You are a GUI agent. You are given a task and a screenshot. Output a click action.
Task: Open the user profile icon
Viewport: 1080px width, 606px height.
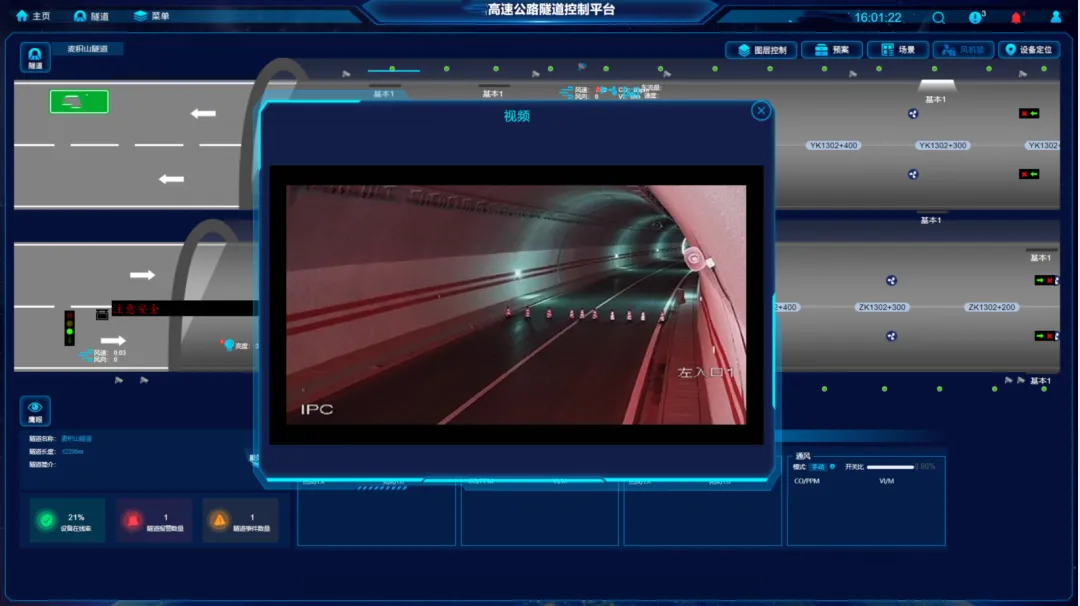tap(1056, 17)
